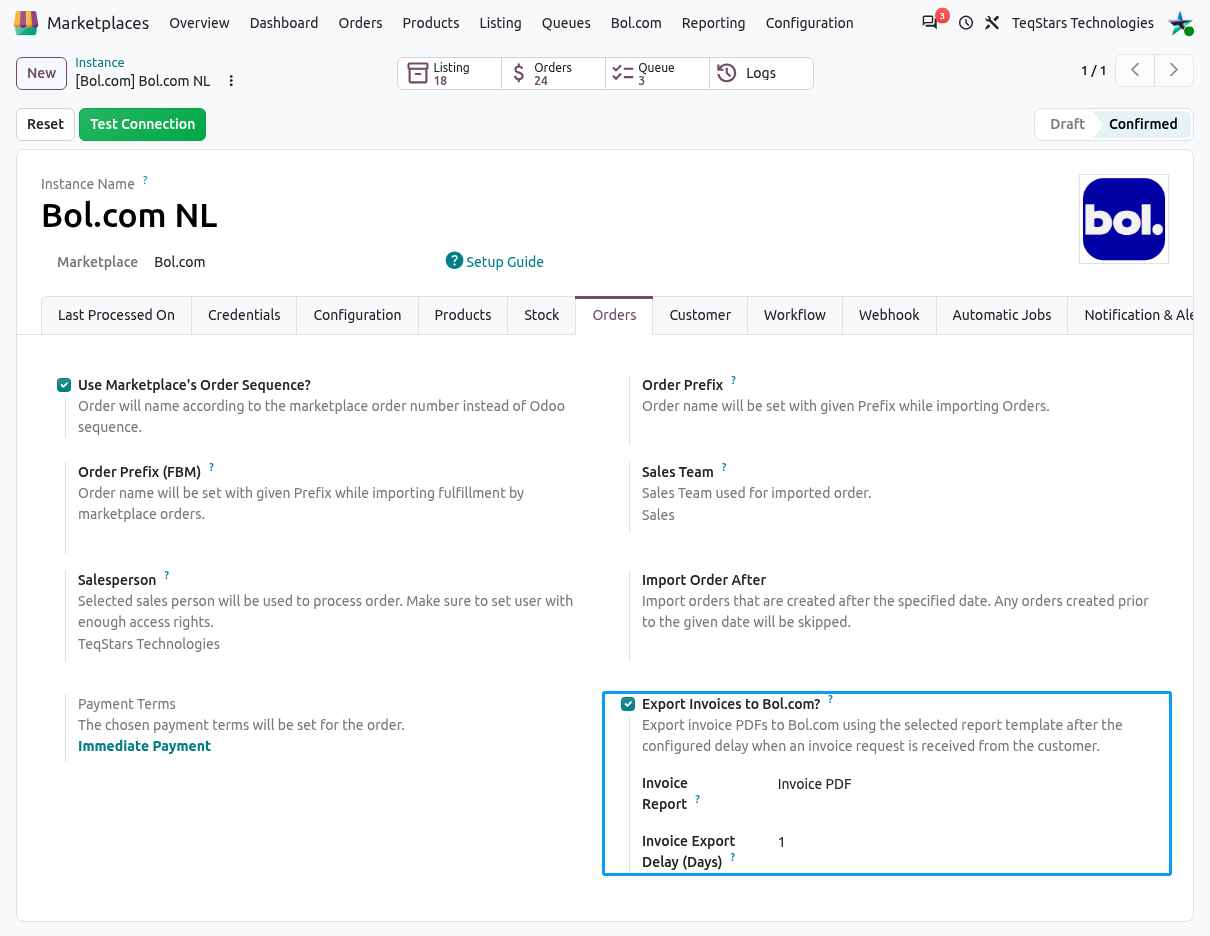
Task: Show help tooltip for Salesperson
Action: (167, 575)
